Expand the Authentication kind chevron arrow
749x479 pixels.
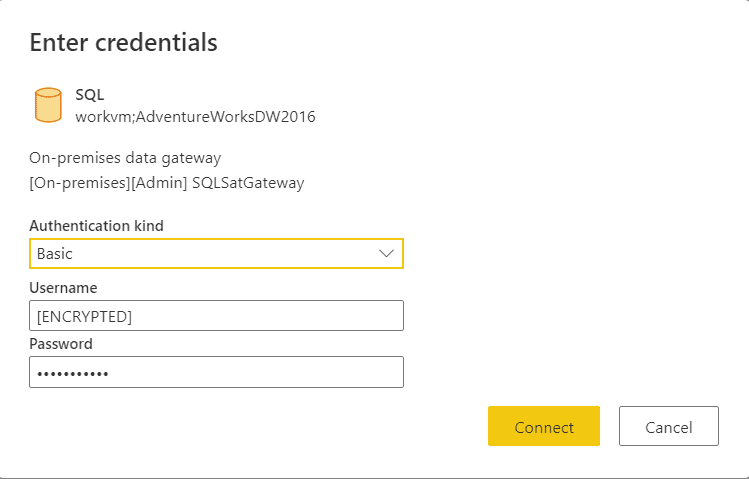[x=386, y=254]
